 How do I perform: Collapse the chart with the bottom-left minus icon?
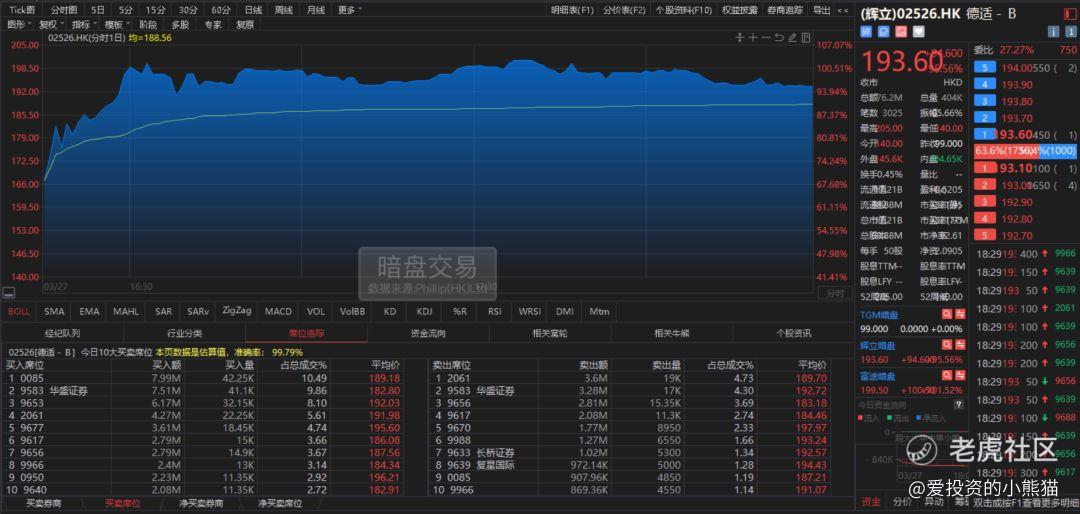click(8, 292)
